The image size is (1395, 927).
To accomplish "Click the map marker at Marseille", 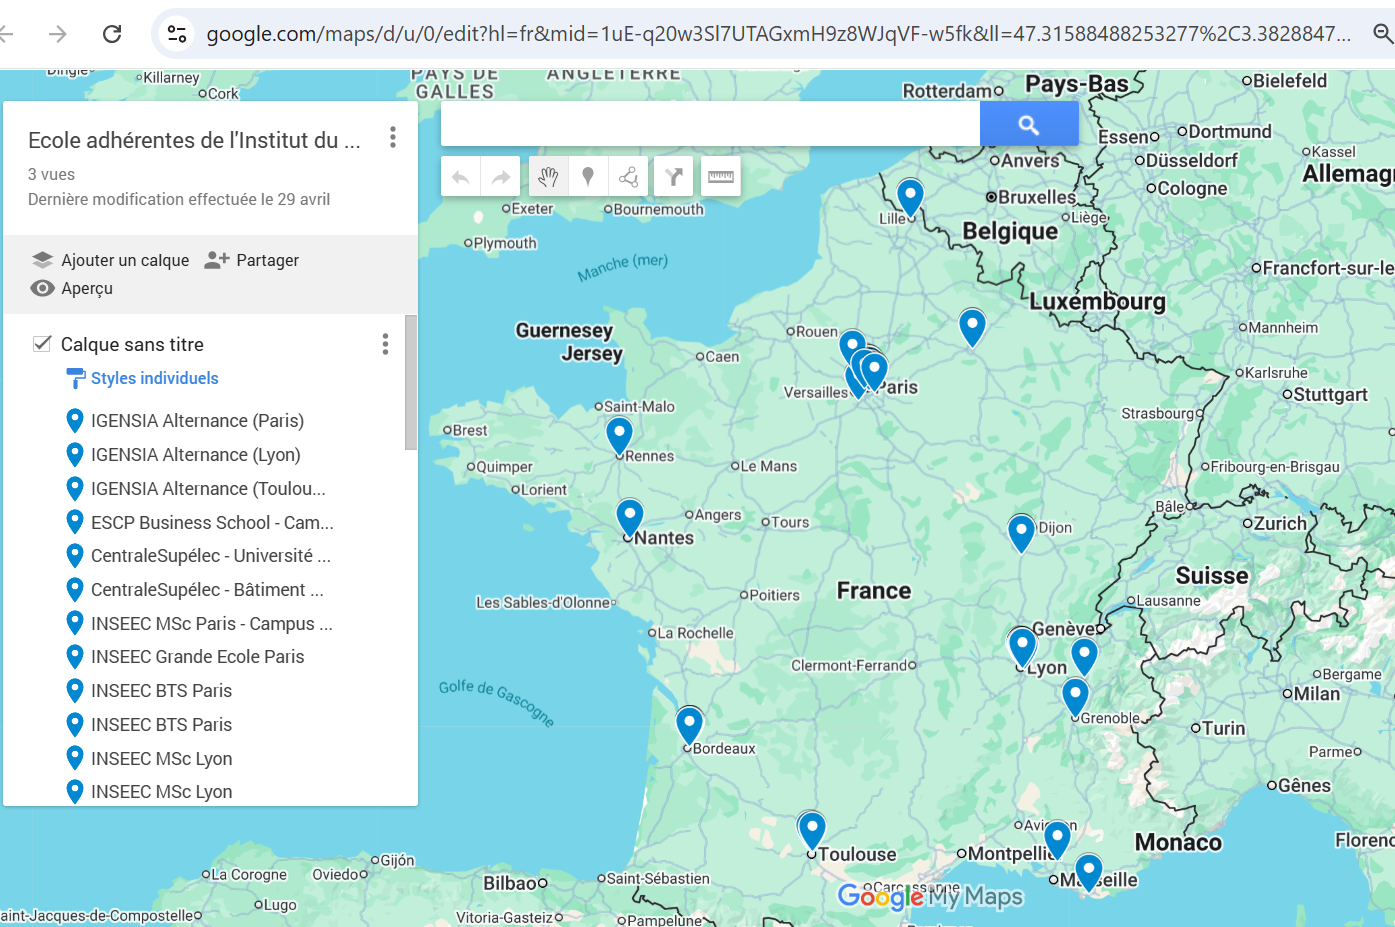I will pos(1089,872).
